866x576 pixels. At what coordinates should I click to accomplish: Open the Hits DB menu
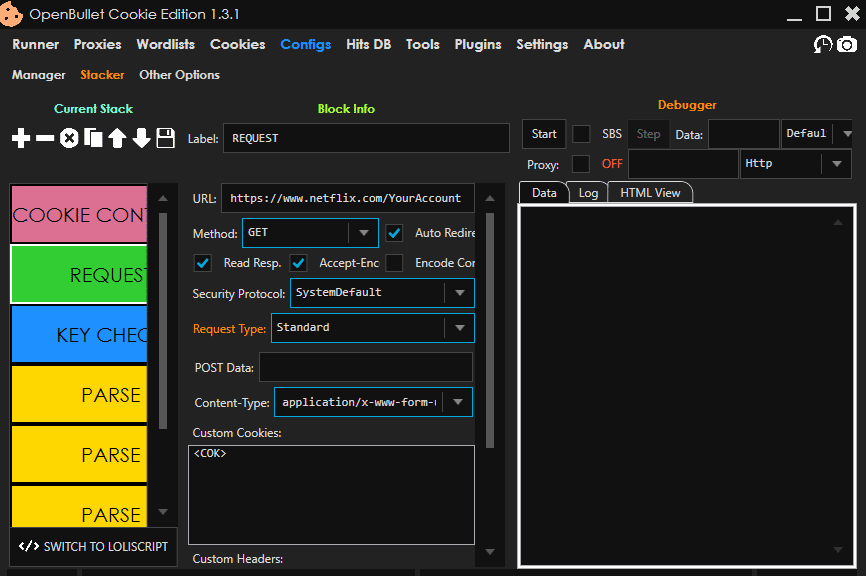[x=368, y=45]
